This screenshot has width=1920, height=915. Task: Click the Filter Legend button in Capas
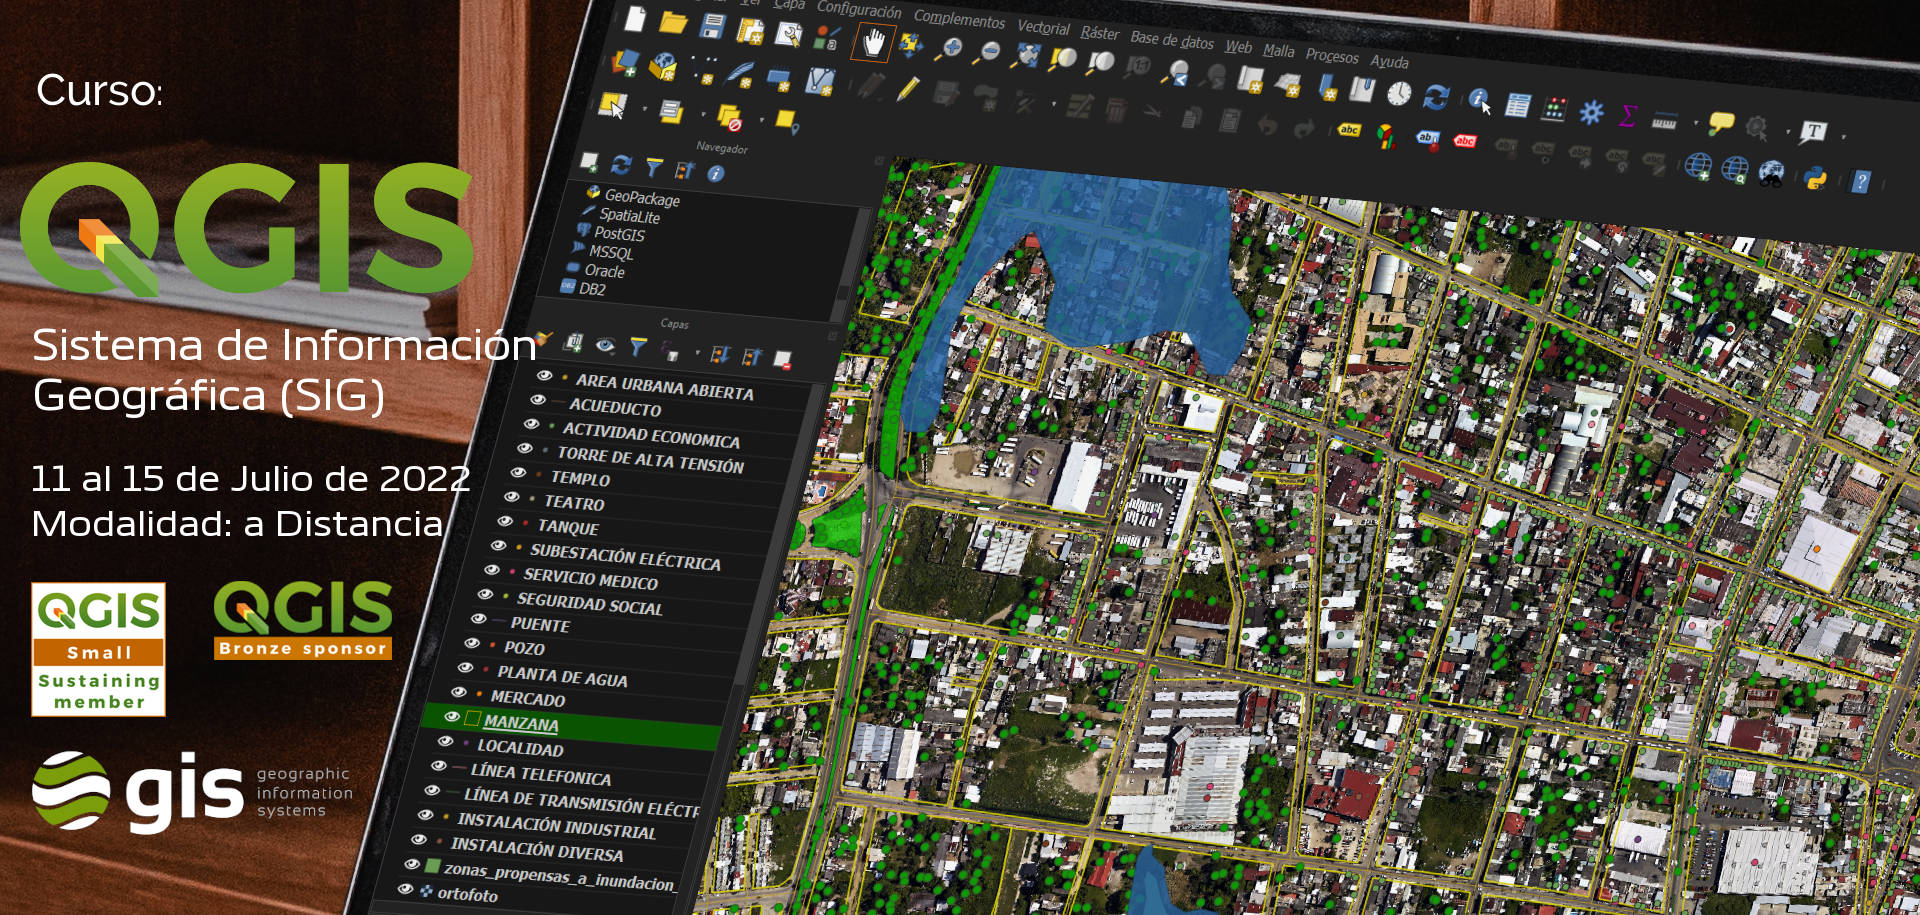(x=637, y=345)
